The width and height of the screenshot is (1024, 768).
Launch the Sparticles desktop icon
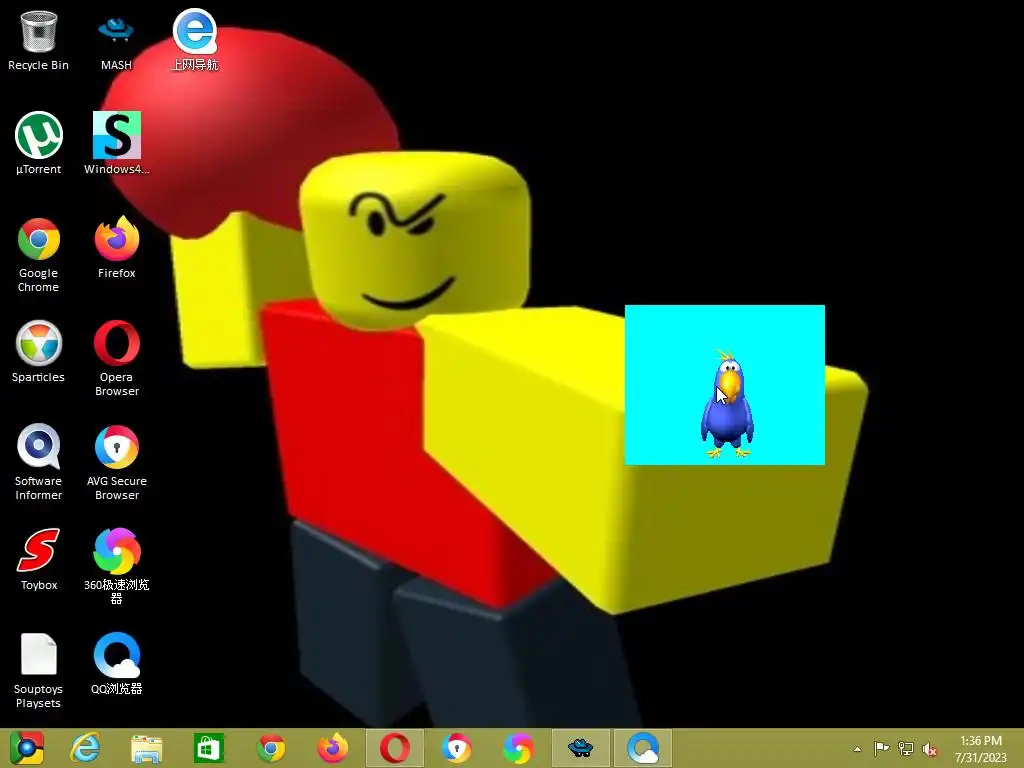point(39,352)
